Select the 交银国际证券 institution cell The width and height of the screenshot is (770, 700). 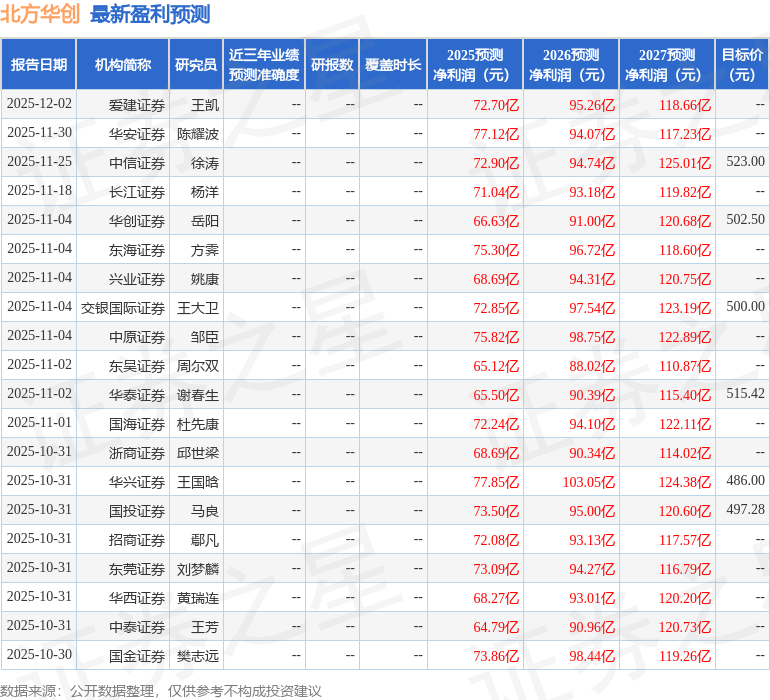click(123, 308)
